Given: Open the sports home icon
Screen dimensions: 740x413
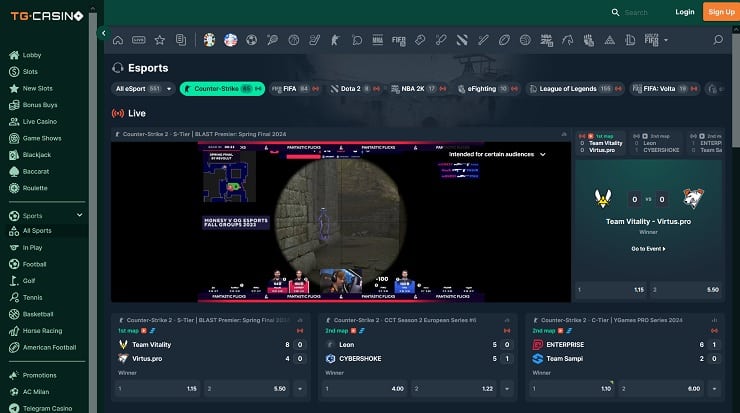Looking at the screenshot, I should tap(118, 40).
